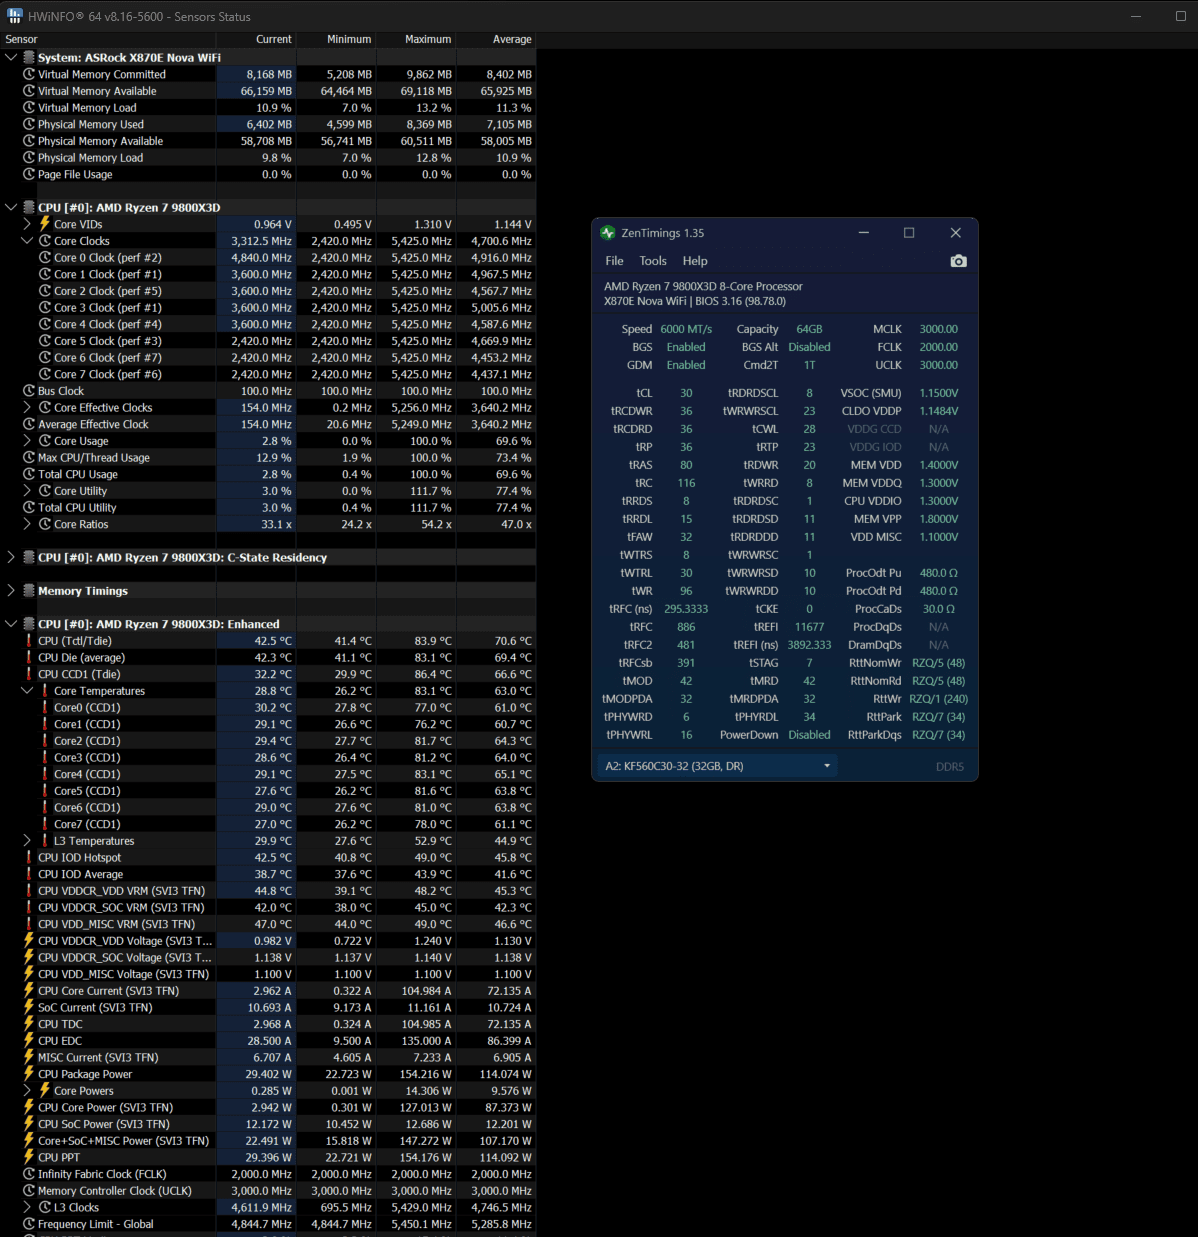This screenshot has width=1198, height=1237.
Task: Click the tREFI value 11677 in ZenTimings
Action: coord(809,627)
